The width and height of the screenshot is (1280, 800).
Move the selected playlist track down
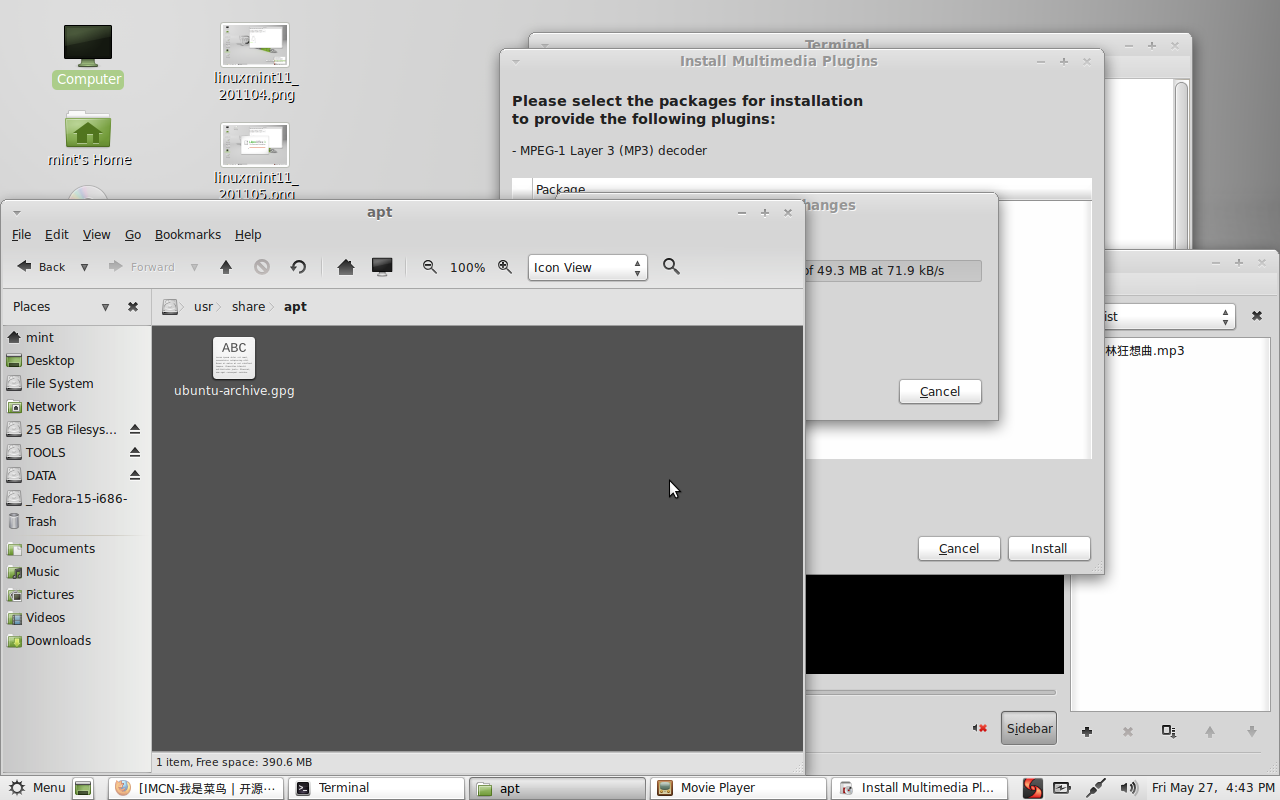click(x=1251, y=732)
